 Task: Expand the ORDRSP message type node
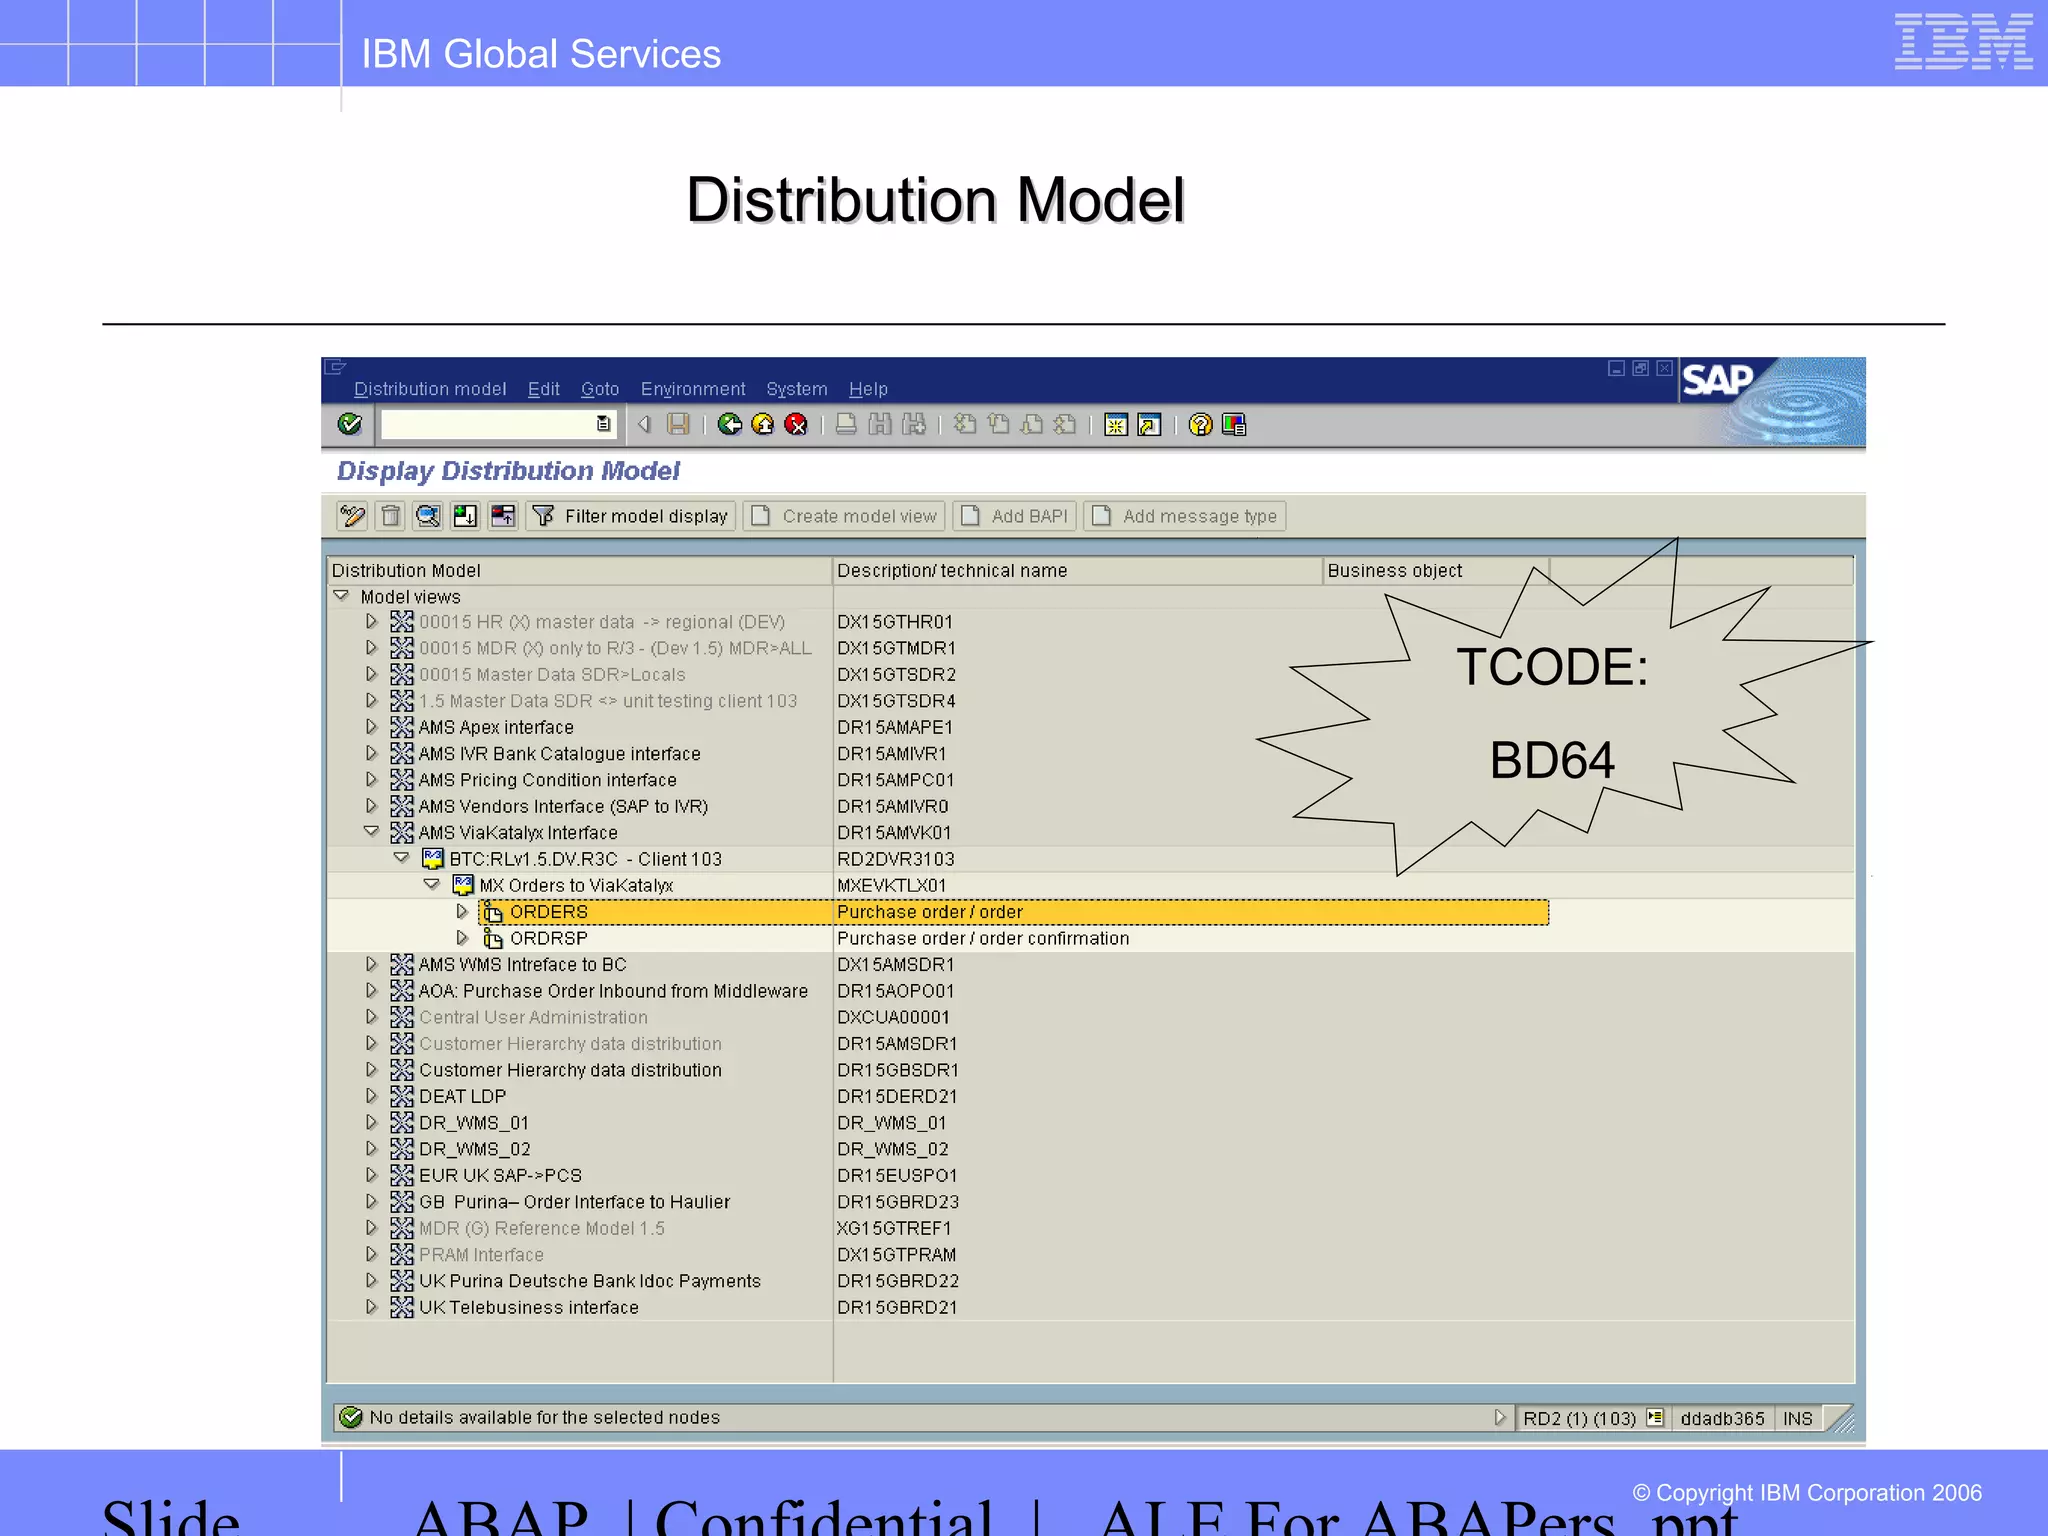click(x=461, y=938)
